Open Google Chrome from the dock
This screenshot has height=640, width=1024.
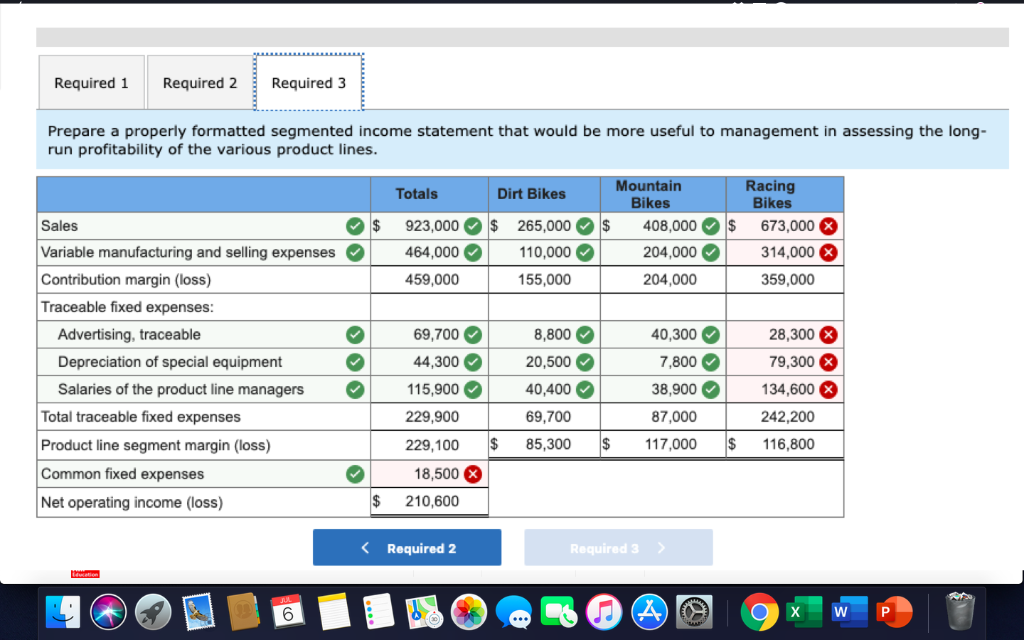[x=759, y=612]
